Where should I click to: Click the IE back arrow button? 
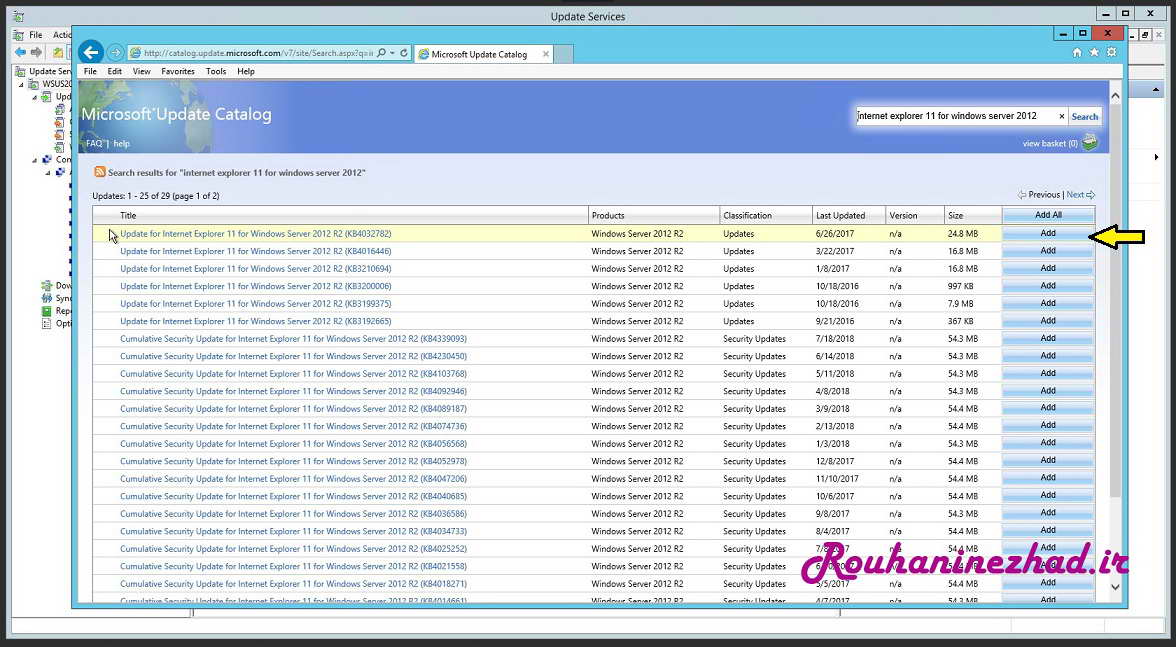[91, 52]
